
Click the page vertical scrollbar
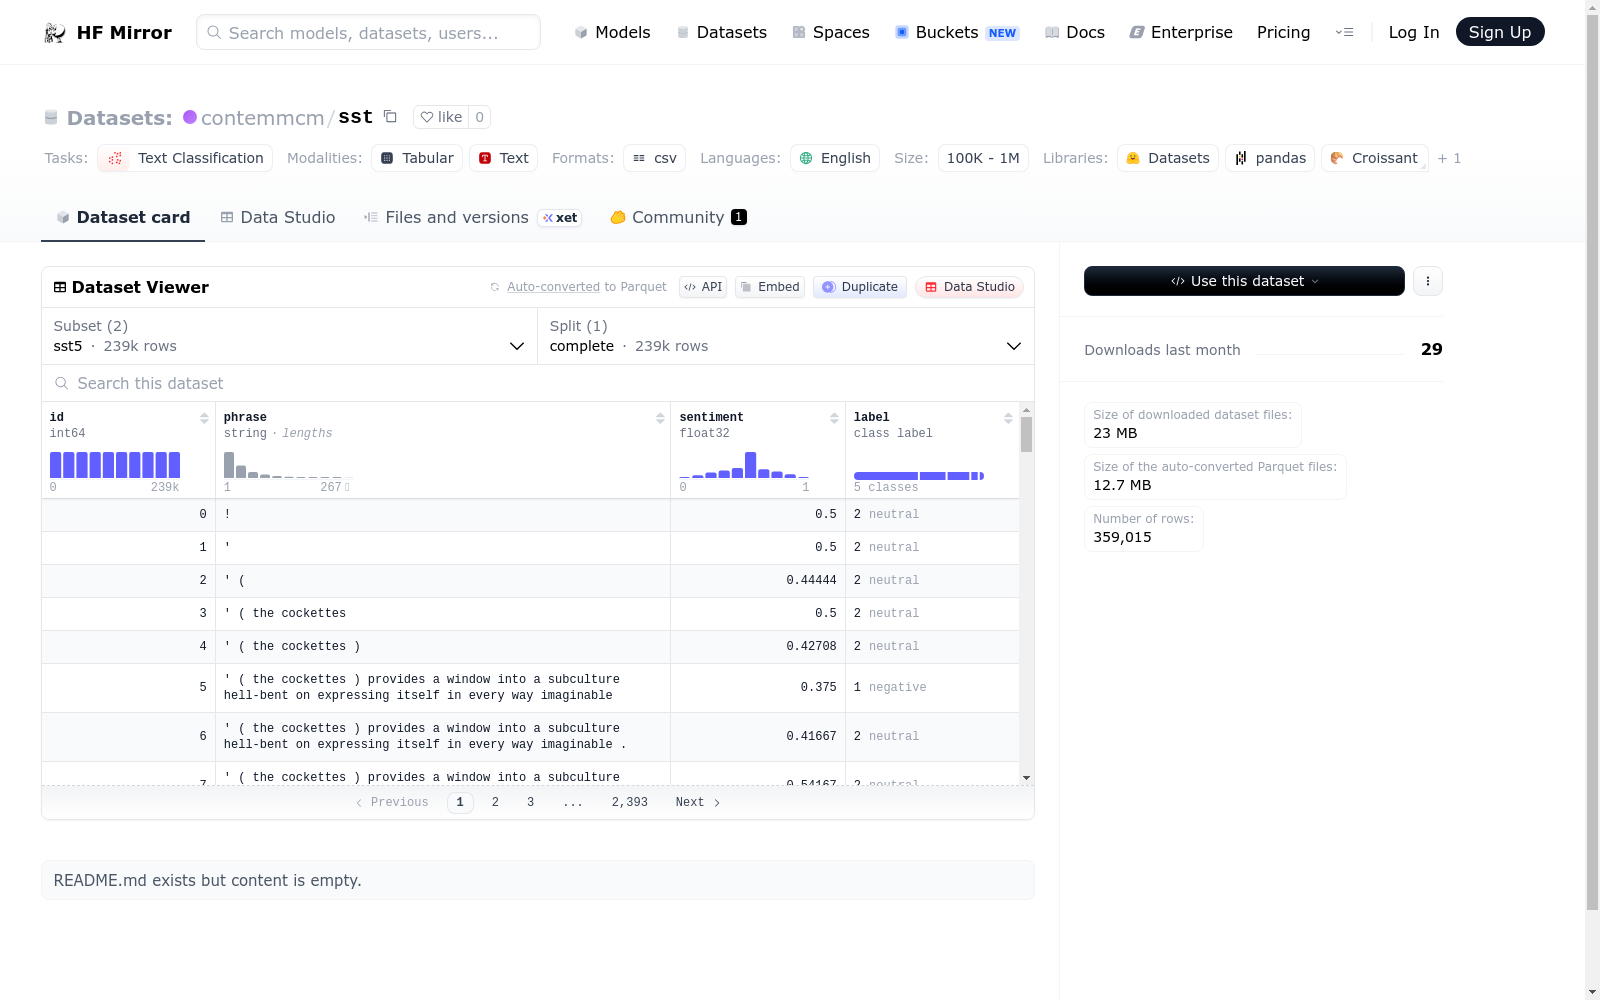(x=1592, y=460)
